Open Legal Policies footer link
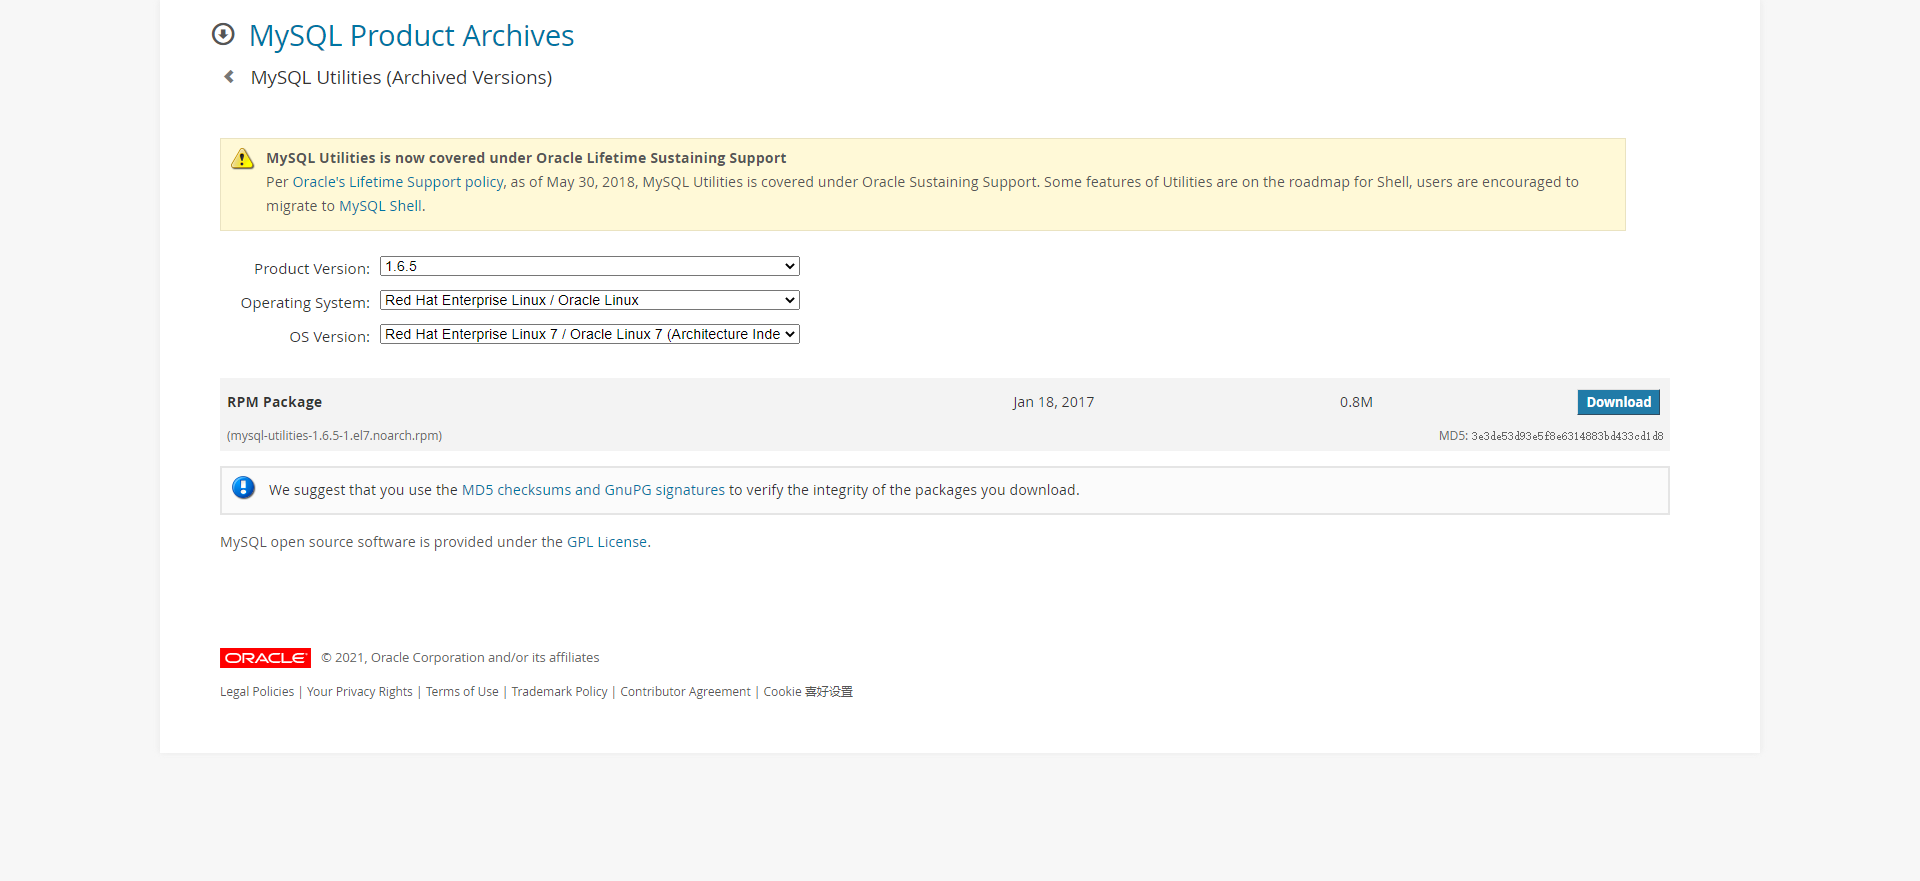The image size is (1920, 881). (257, 692)
